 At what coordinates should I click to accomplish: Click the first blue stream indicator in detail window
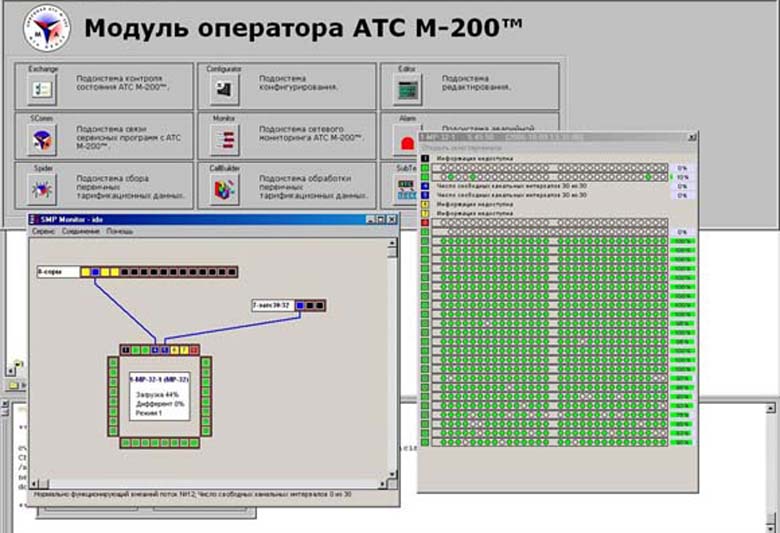coord(425,186)
